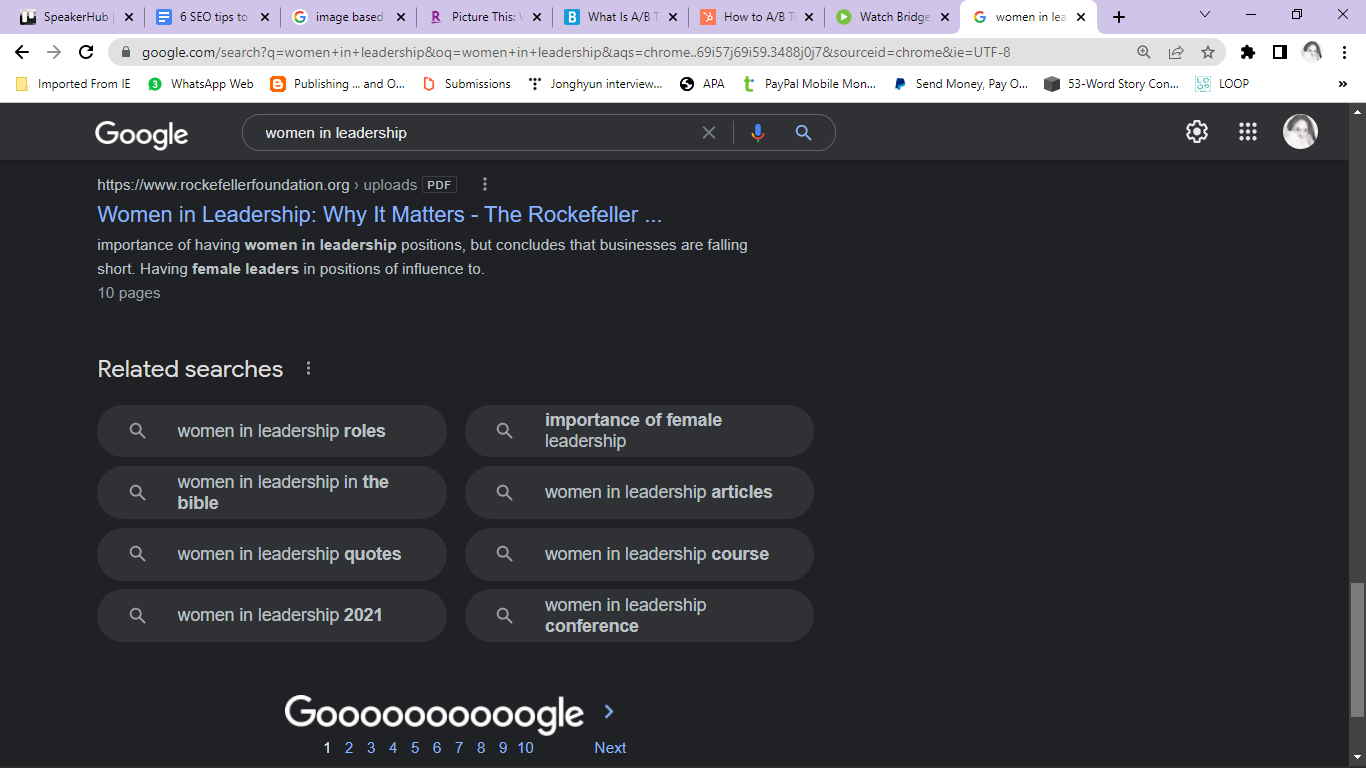Click the voice search microphone icon

point(758,132)
